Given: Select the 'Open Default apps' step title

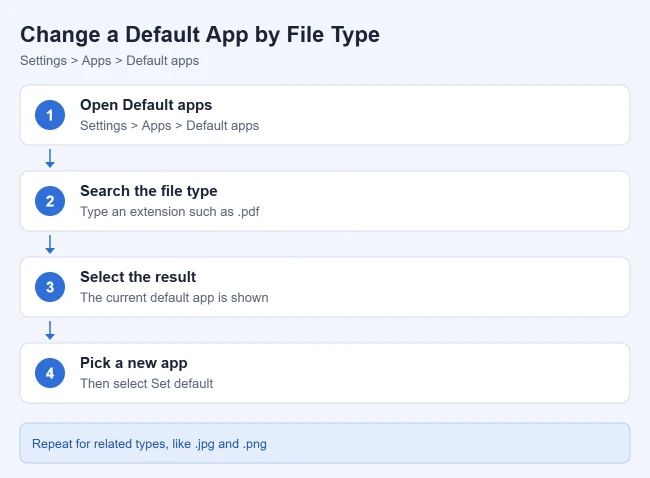Looking at the screenshot, I should [x=146, y=105].
